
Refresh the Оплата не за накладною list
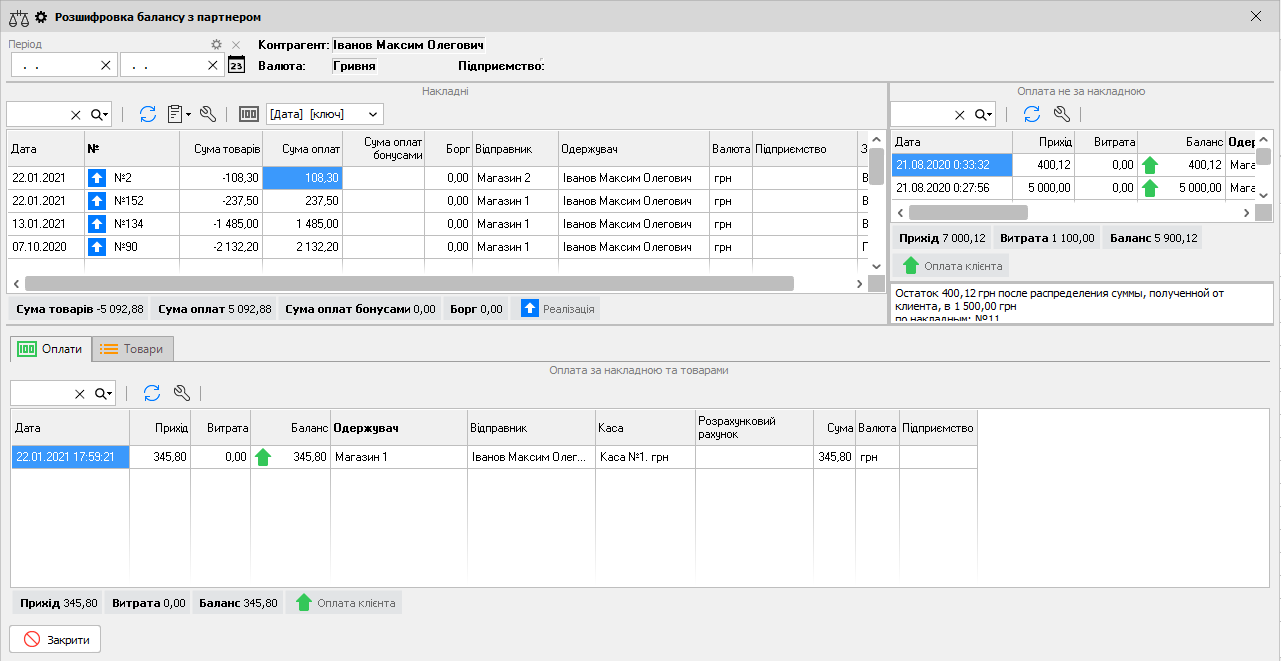1032,114
